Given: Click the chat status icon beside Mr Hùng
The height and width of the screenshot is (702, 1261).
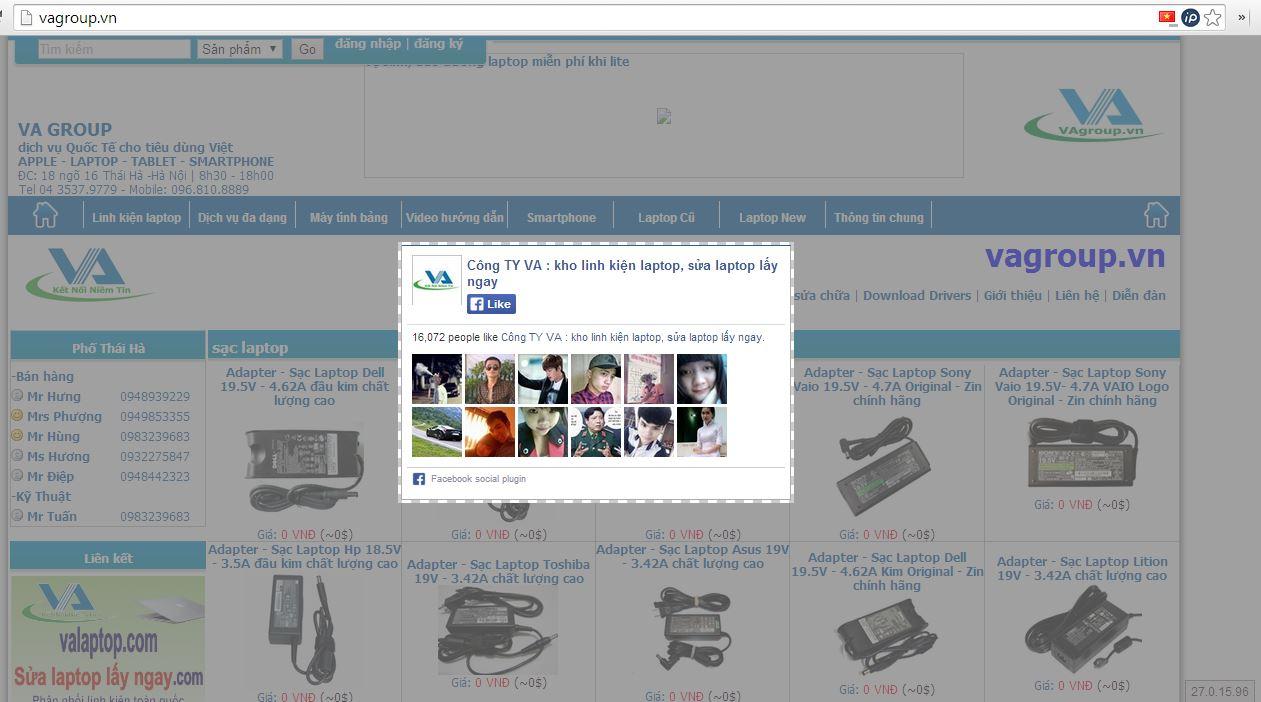Looking at the screenshot, I should (17, 436).
